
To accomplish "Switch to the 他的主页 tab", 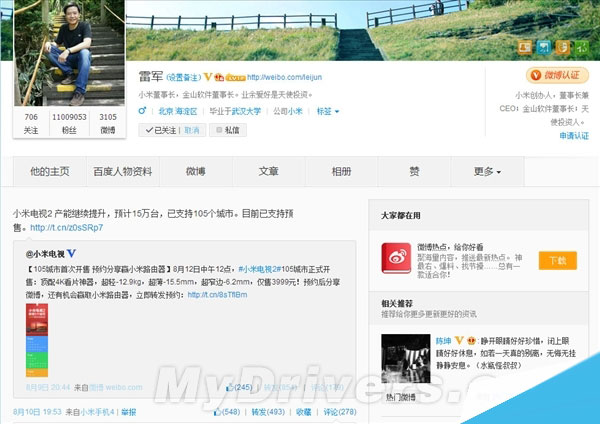I will click(x=50, y=171).
